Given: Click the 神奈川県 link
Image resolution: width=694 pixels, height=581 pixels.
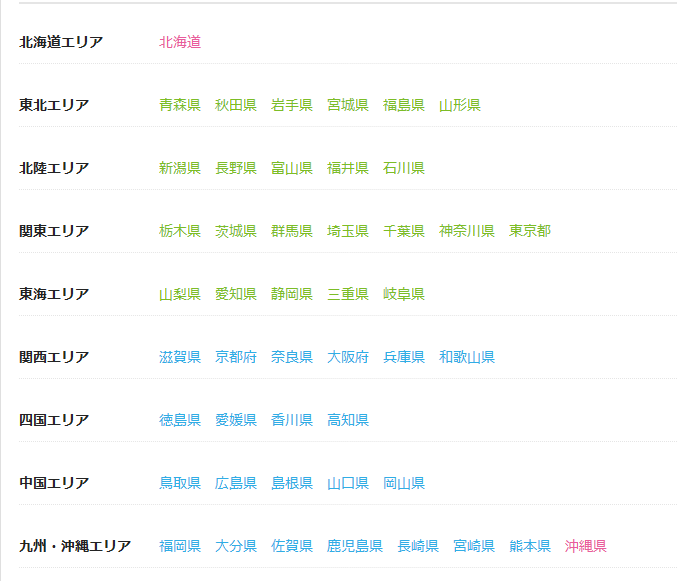Looking at the screenshot, I should click(467, 231).
